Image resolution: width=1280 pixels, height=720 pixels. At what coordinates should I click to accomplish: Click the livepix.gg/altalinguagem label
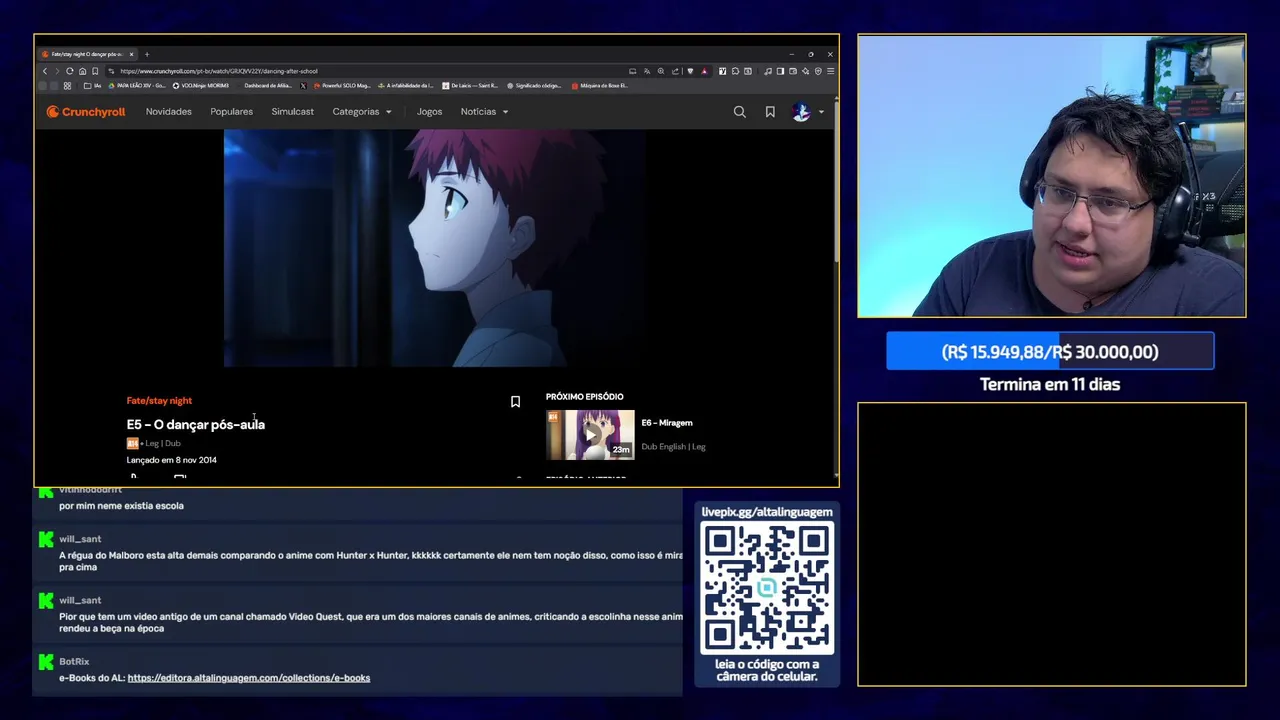click(x=767, y=512)
